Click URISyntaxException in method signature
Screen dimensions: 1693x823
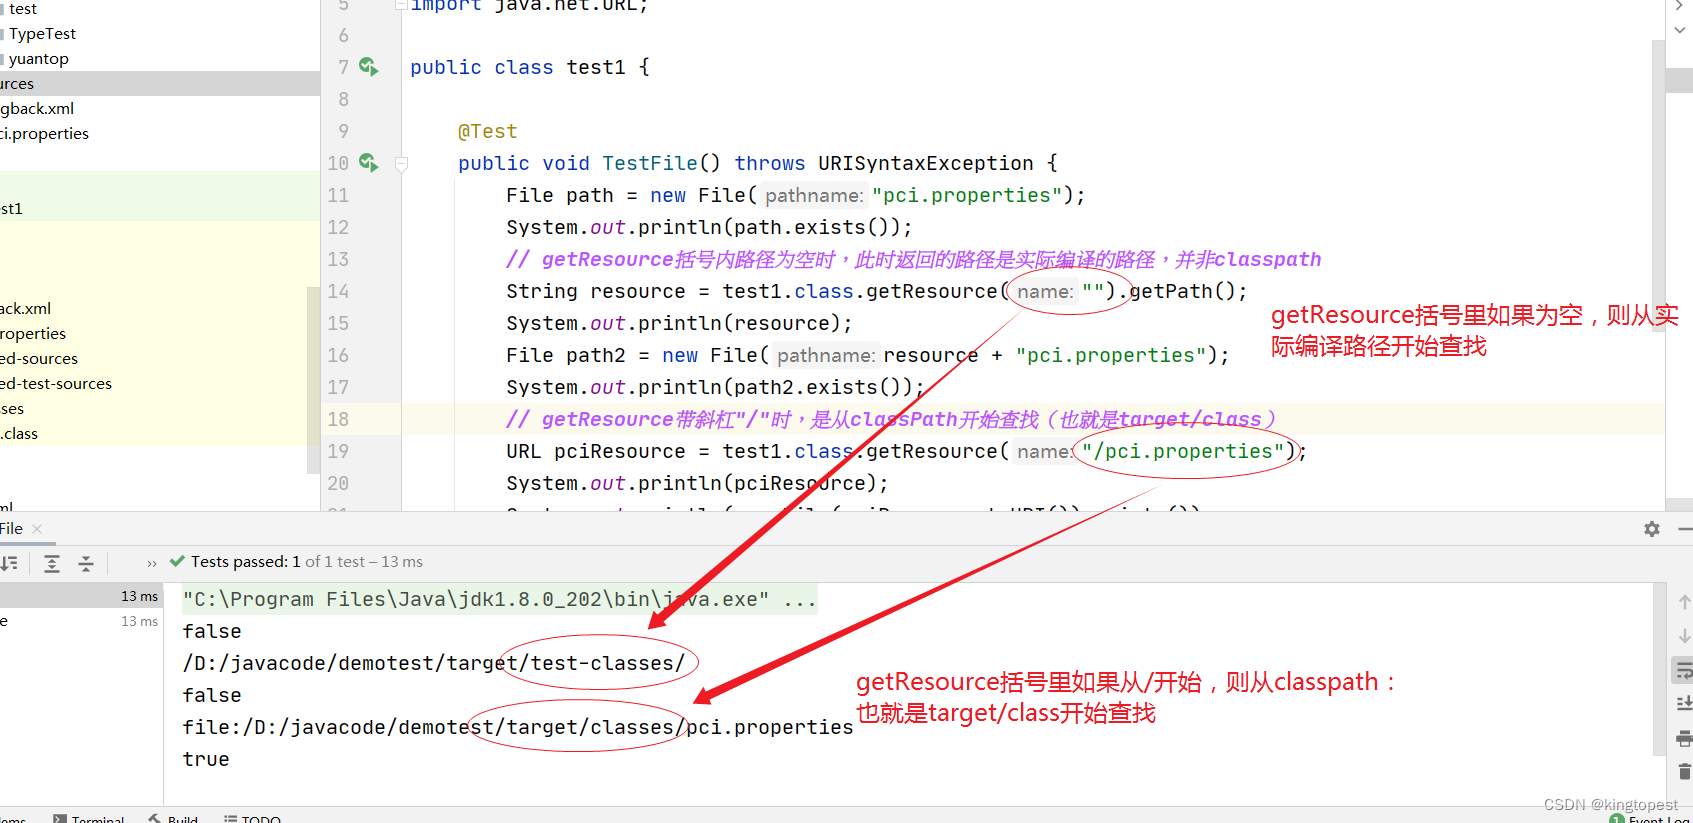pos(925,163)
